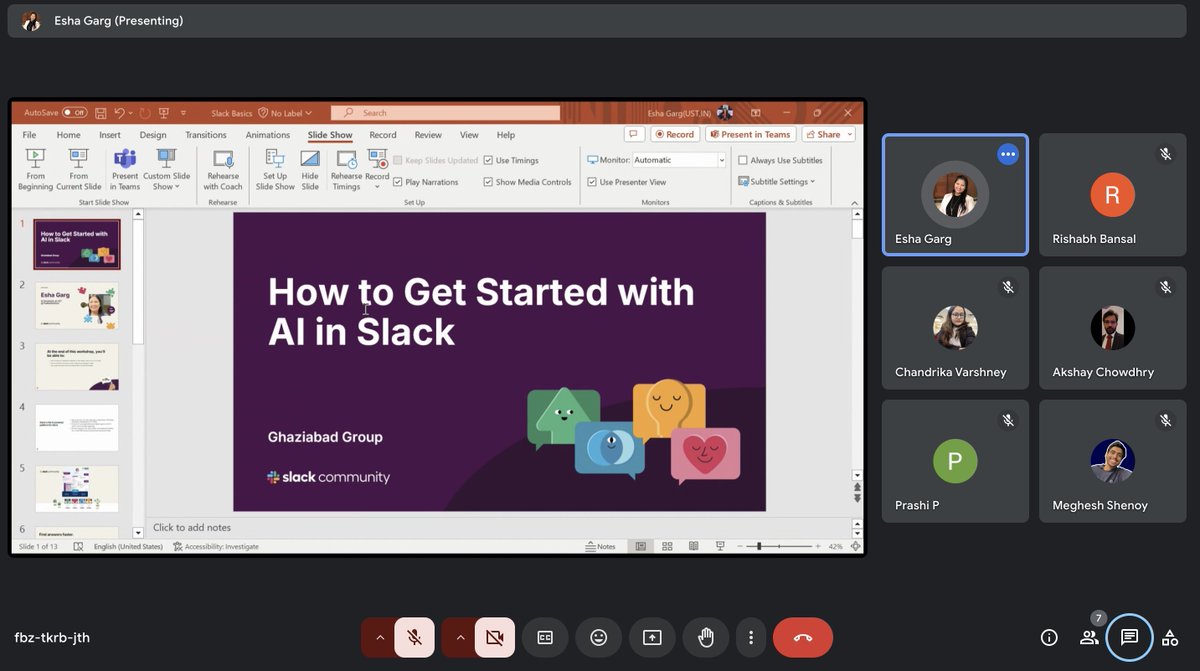This screenshot has width=1200, height=671.
Task: Click the Save icon in title bar
Action: [x=101, y=113]
